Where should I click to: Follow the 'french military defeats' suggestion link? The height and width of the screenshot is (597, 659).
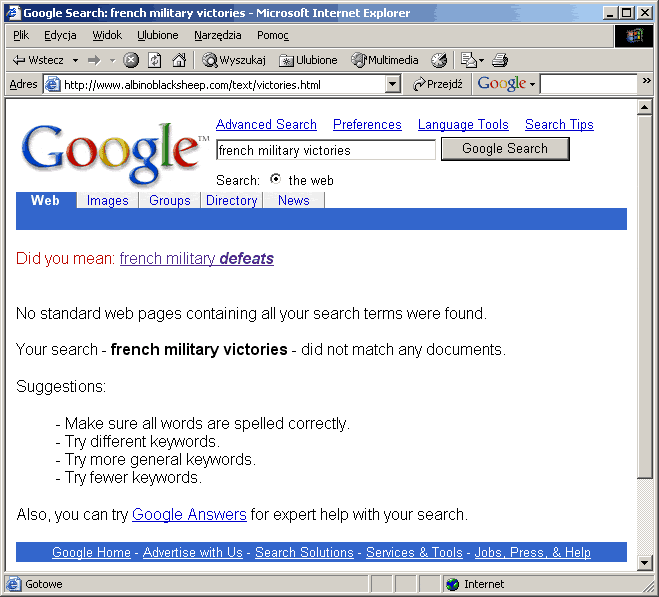point(196,259)
